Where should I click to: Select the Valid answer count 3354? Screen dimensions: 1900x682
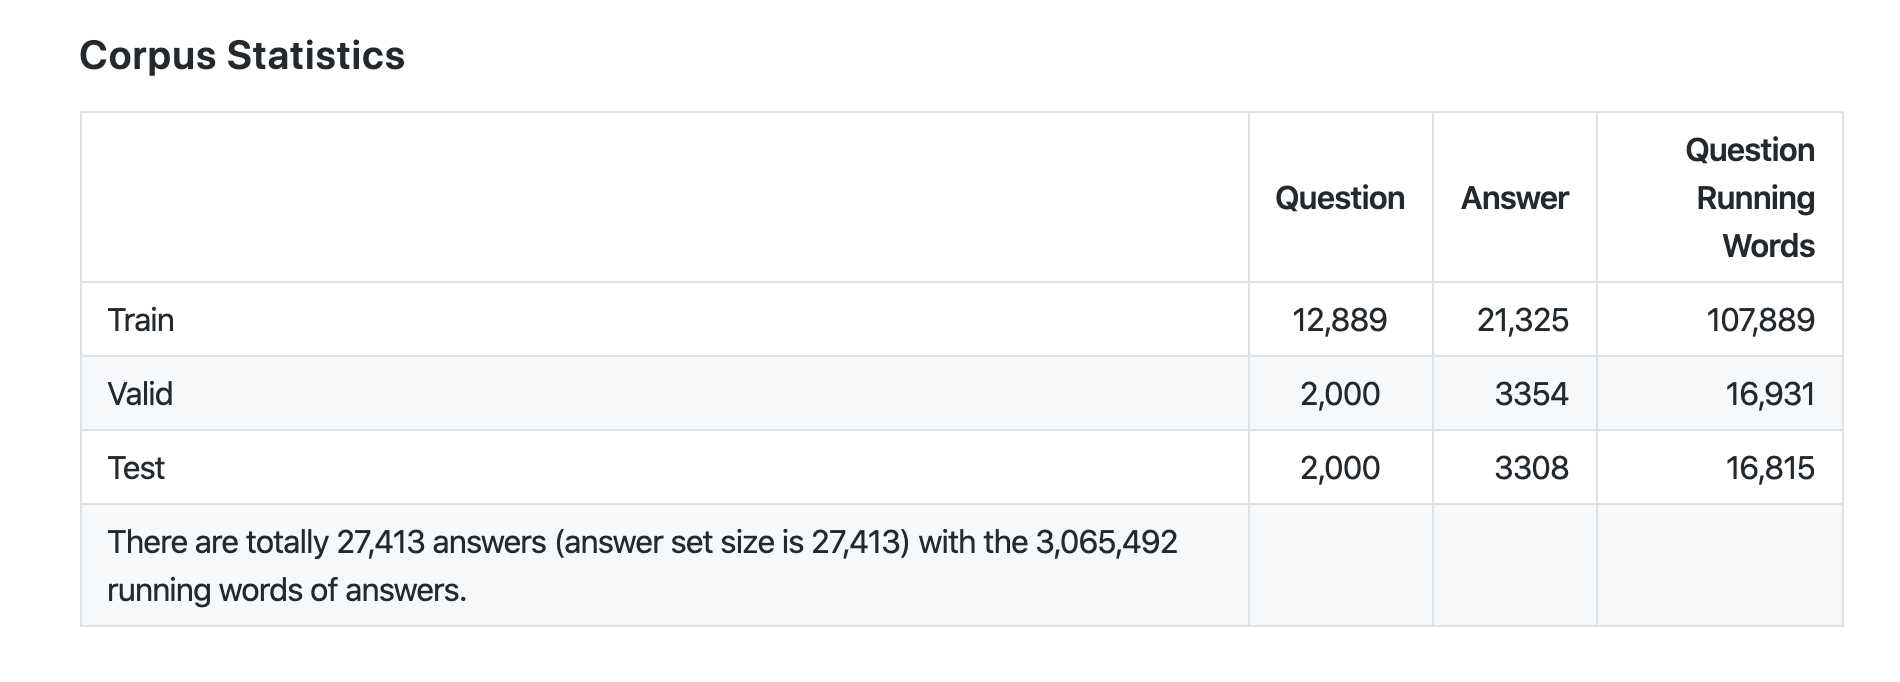point(1532,394)
